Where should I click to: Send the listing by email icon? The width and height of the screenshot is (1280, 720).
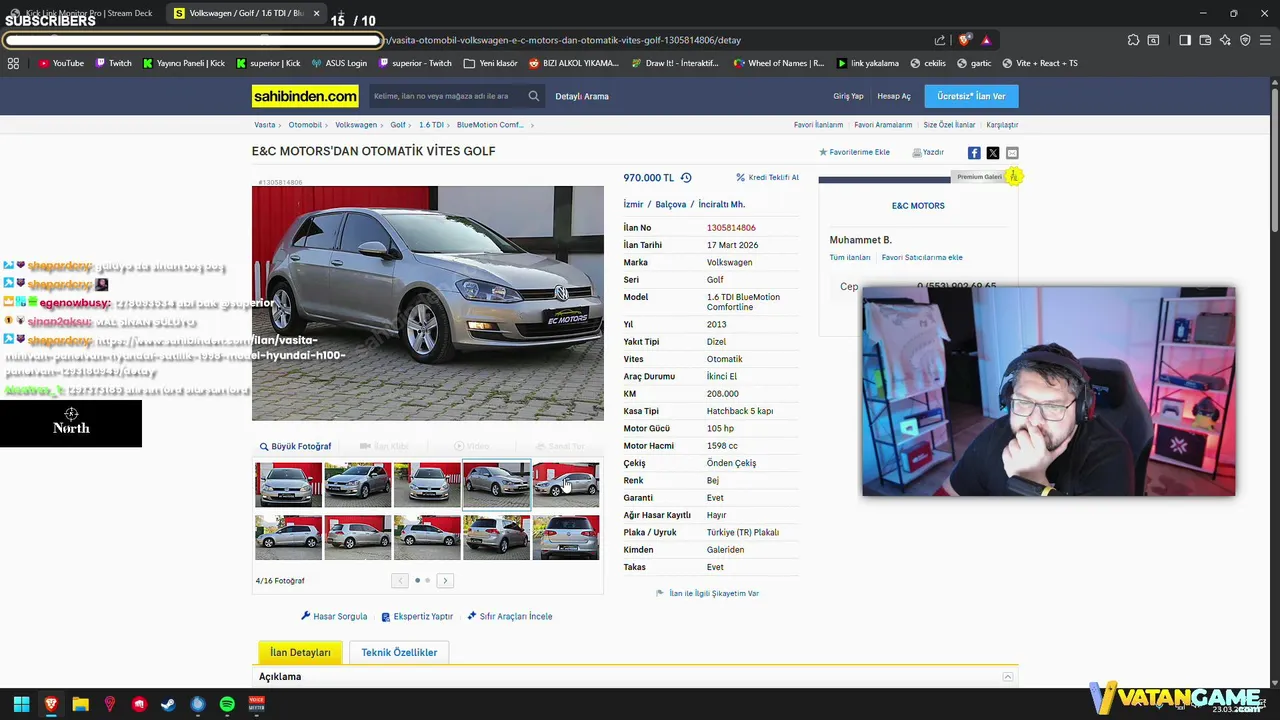1012,153
